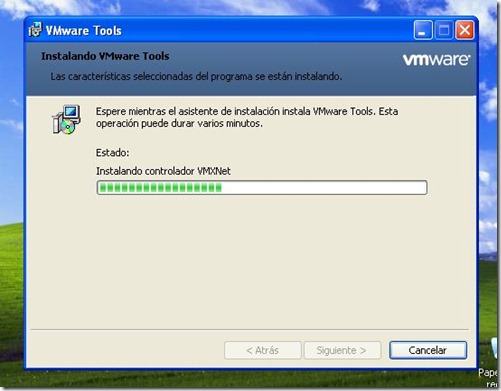Click the VMware Tools title bar text
Image resolution: width=501 pixels, height=391 pixels.
tap(84, 31)
